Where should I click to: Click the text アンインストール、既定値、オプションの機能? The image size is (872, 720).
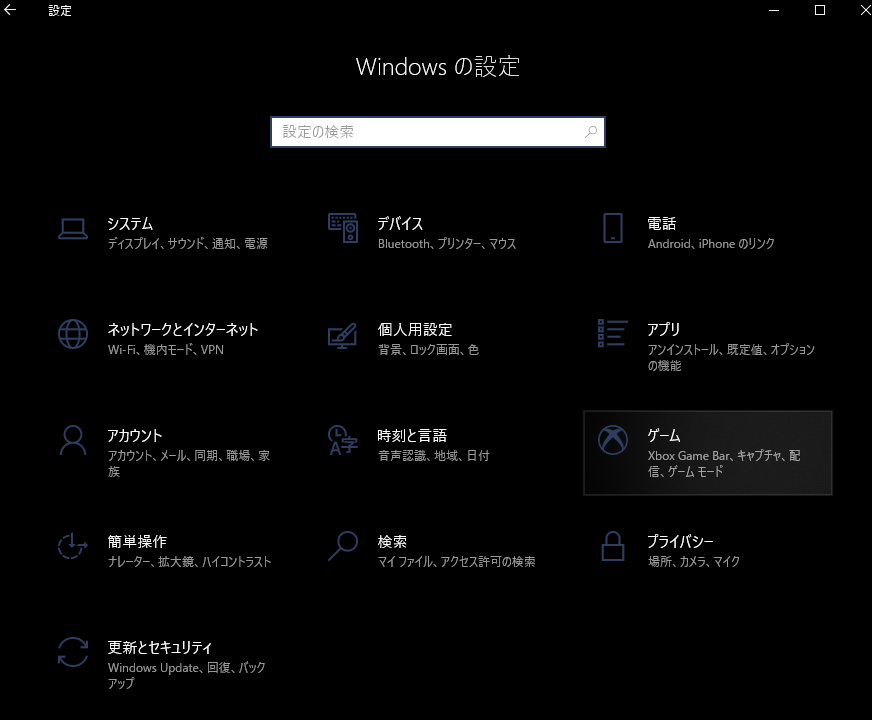(x=731, y=357)
